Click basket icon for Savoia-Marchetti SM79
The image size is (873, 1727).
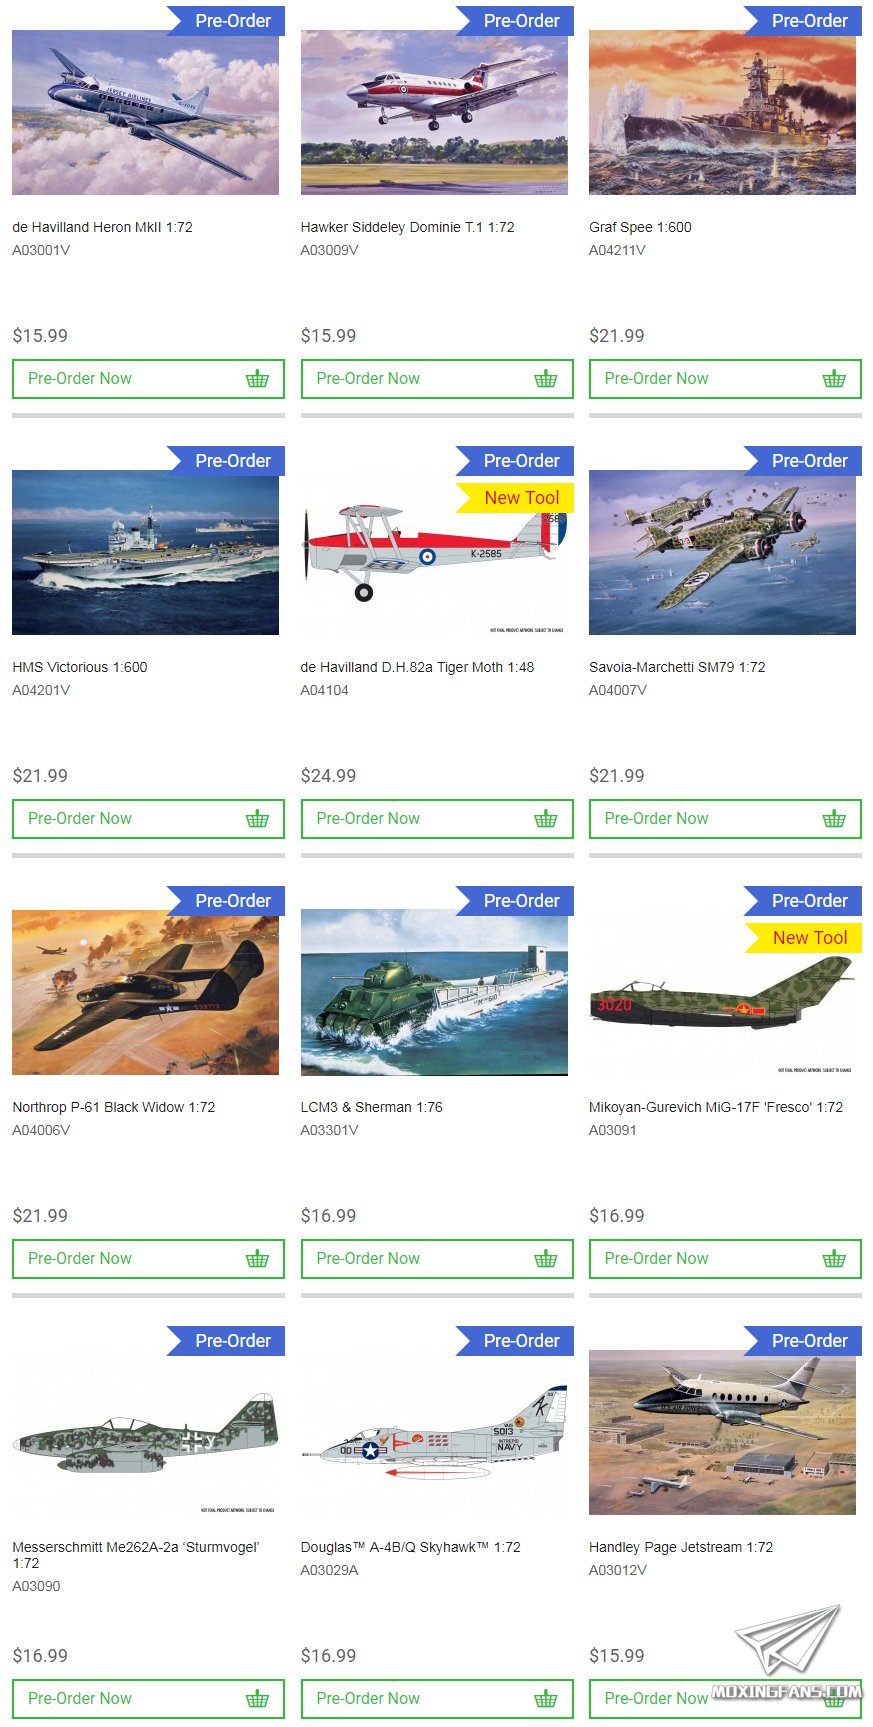point(834,818)
